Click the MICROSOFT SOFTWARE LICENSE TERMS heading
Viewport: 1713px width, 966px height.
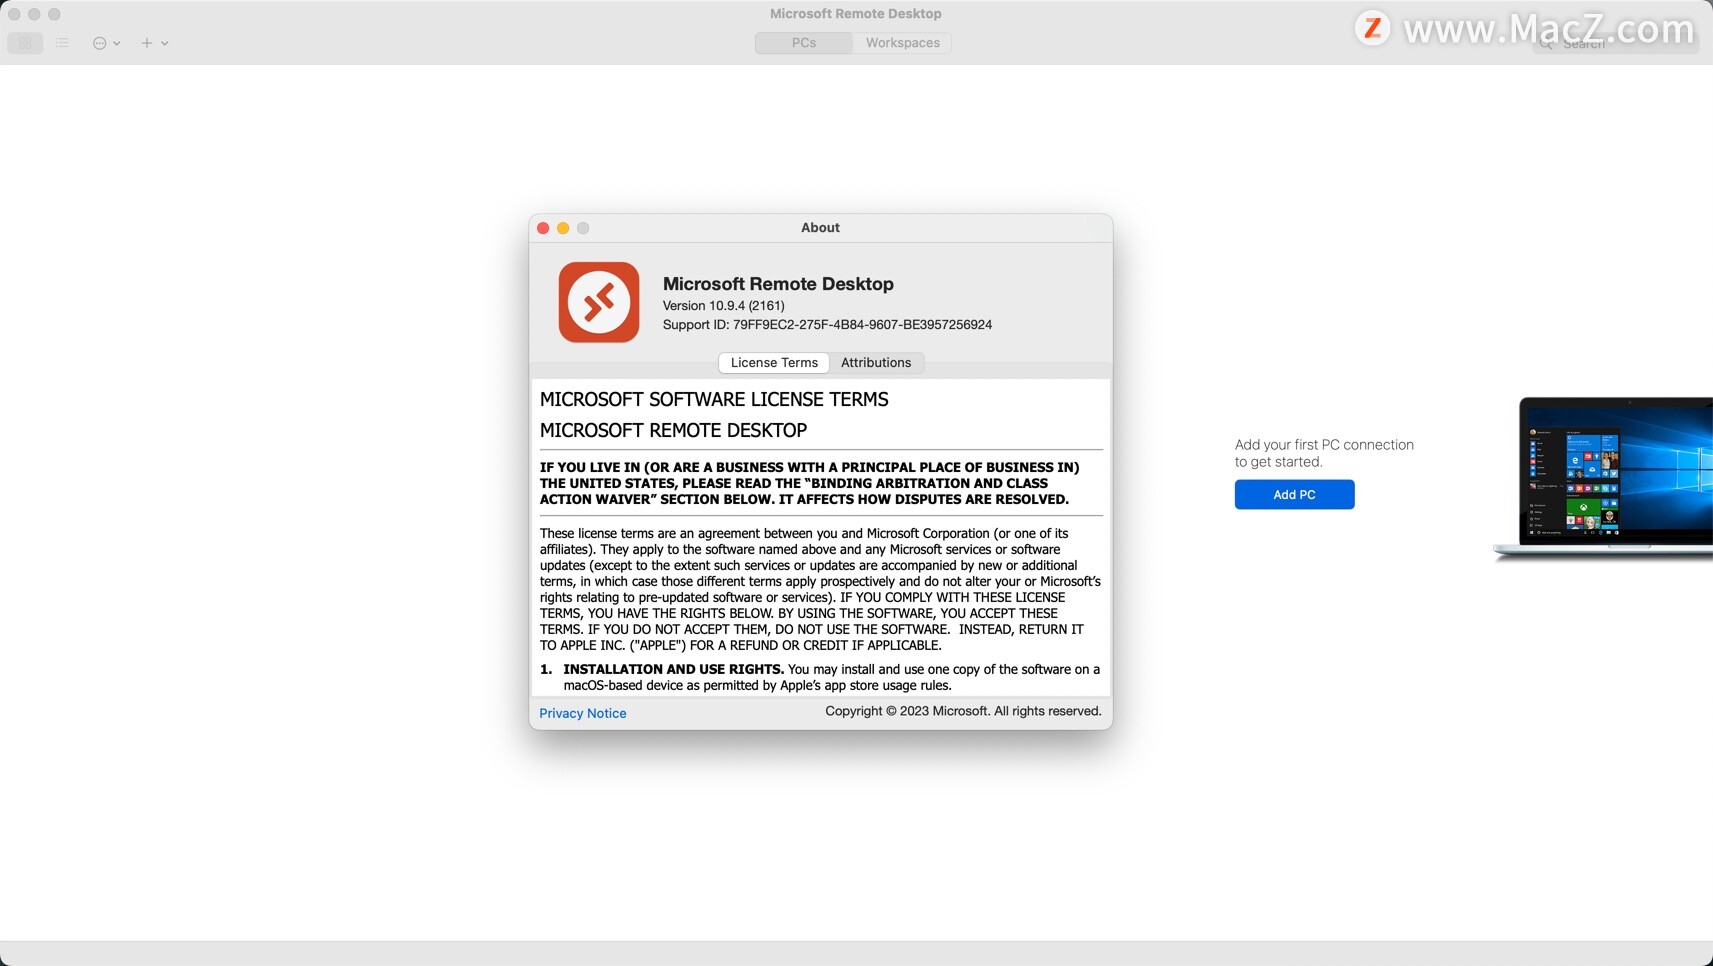(714, 400)
